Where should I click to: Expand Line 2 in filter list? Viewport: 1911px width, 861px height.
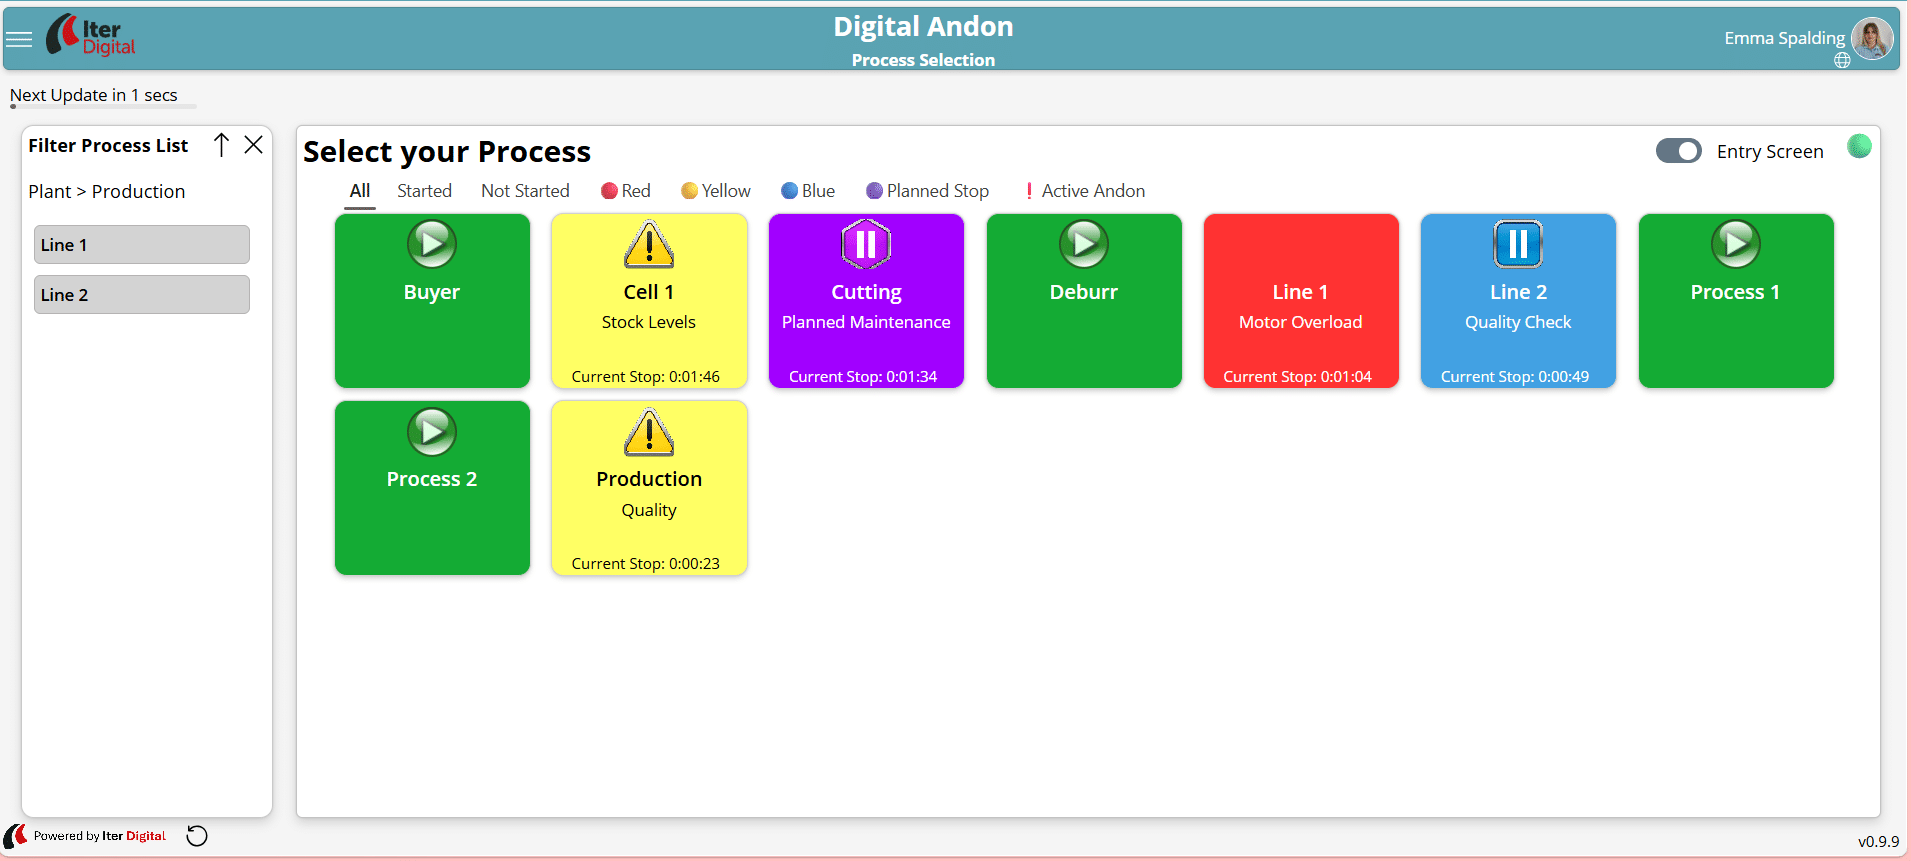pos(142,295)
